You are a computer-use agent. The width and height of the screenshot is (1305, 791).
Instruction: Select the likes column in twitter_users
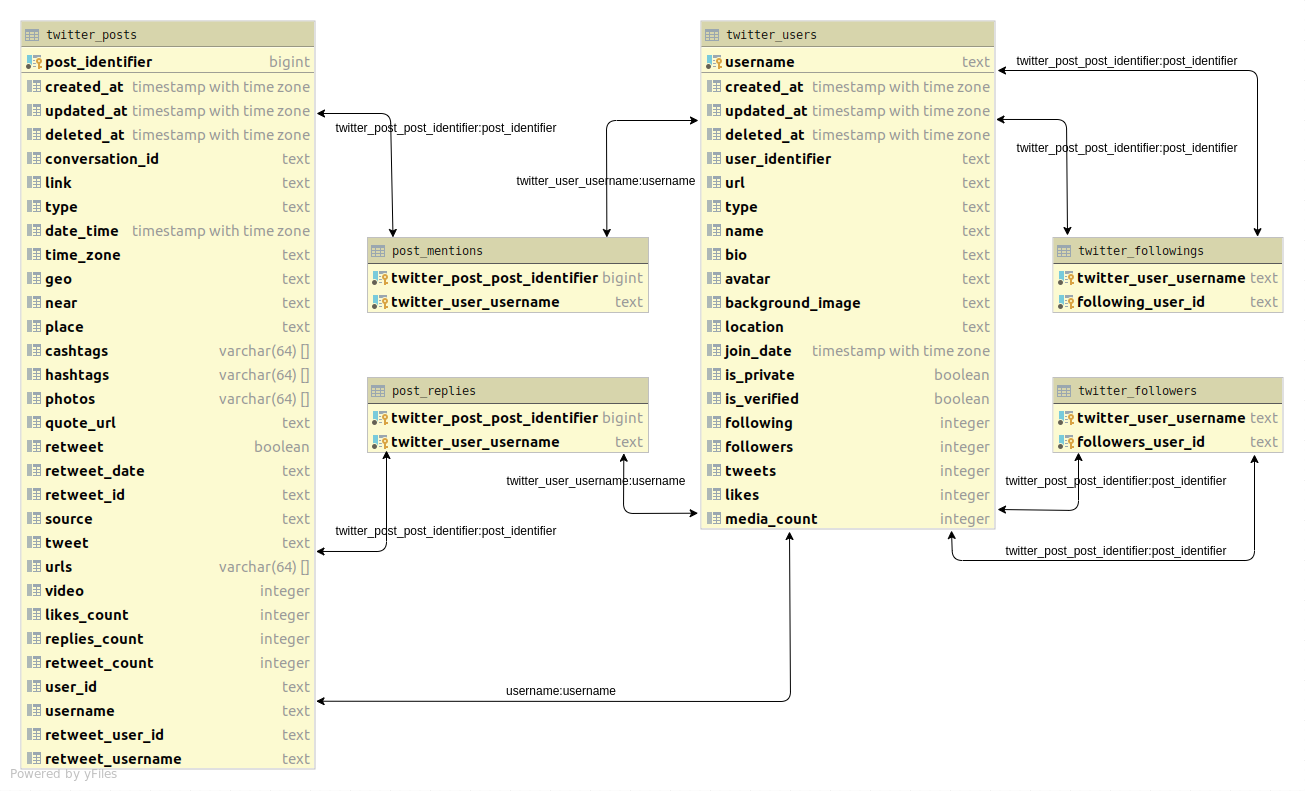(848, 495)
